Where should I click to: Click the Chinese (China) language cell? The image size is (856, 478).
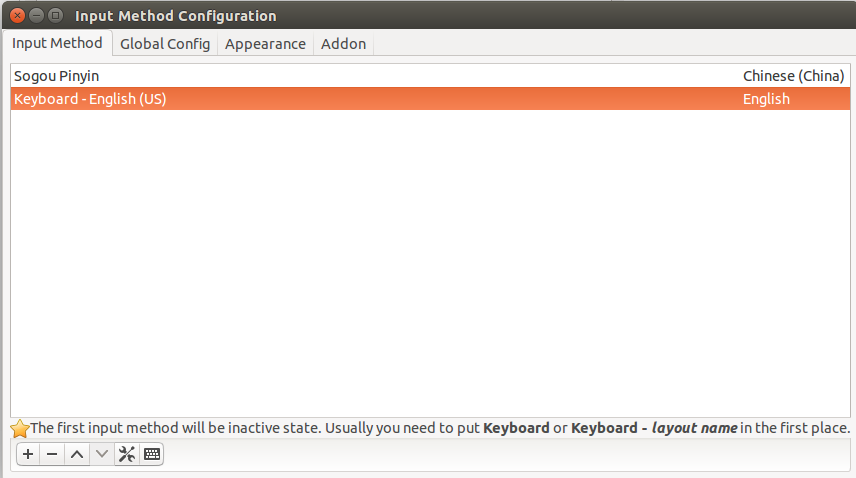(x=793, y=76)
